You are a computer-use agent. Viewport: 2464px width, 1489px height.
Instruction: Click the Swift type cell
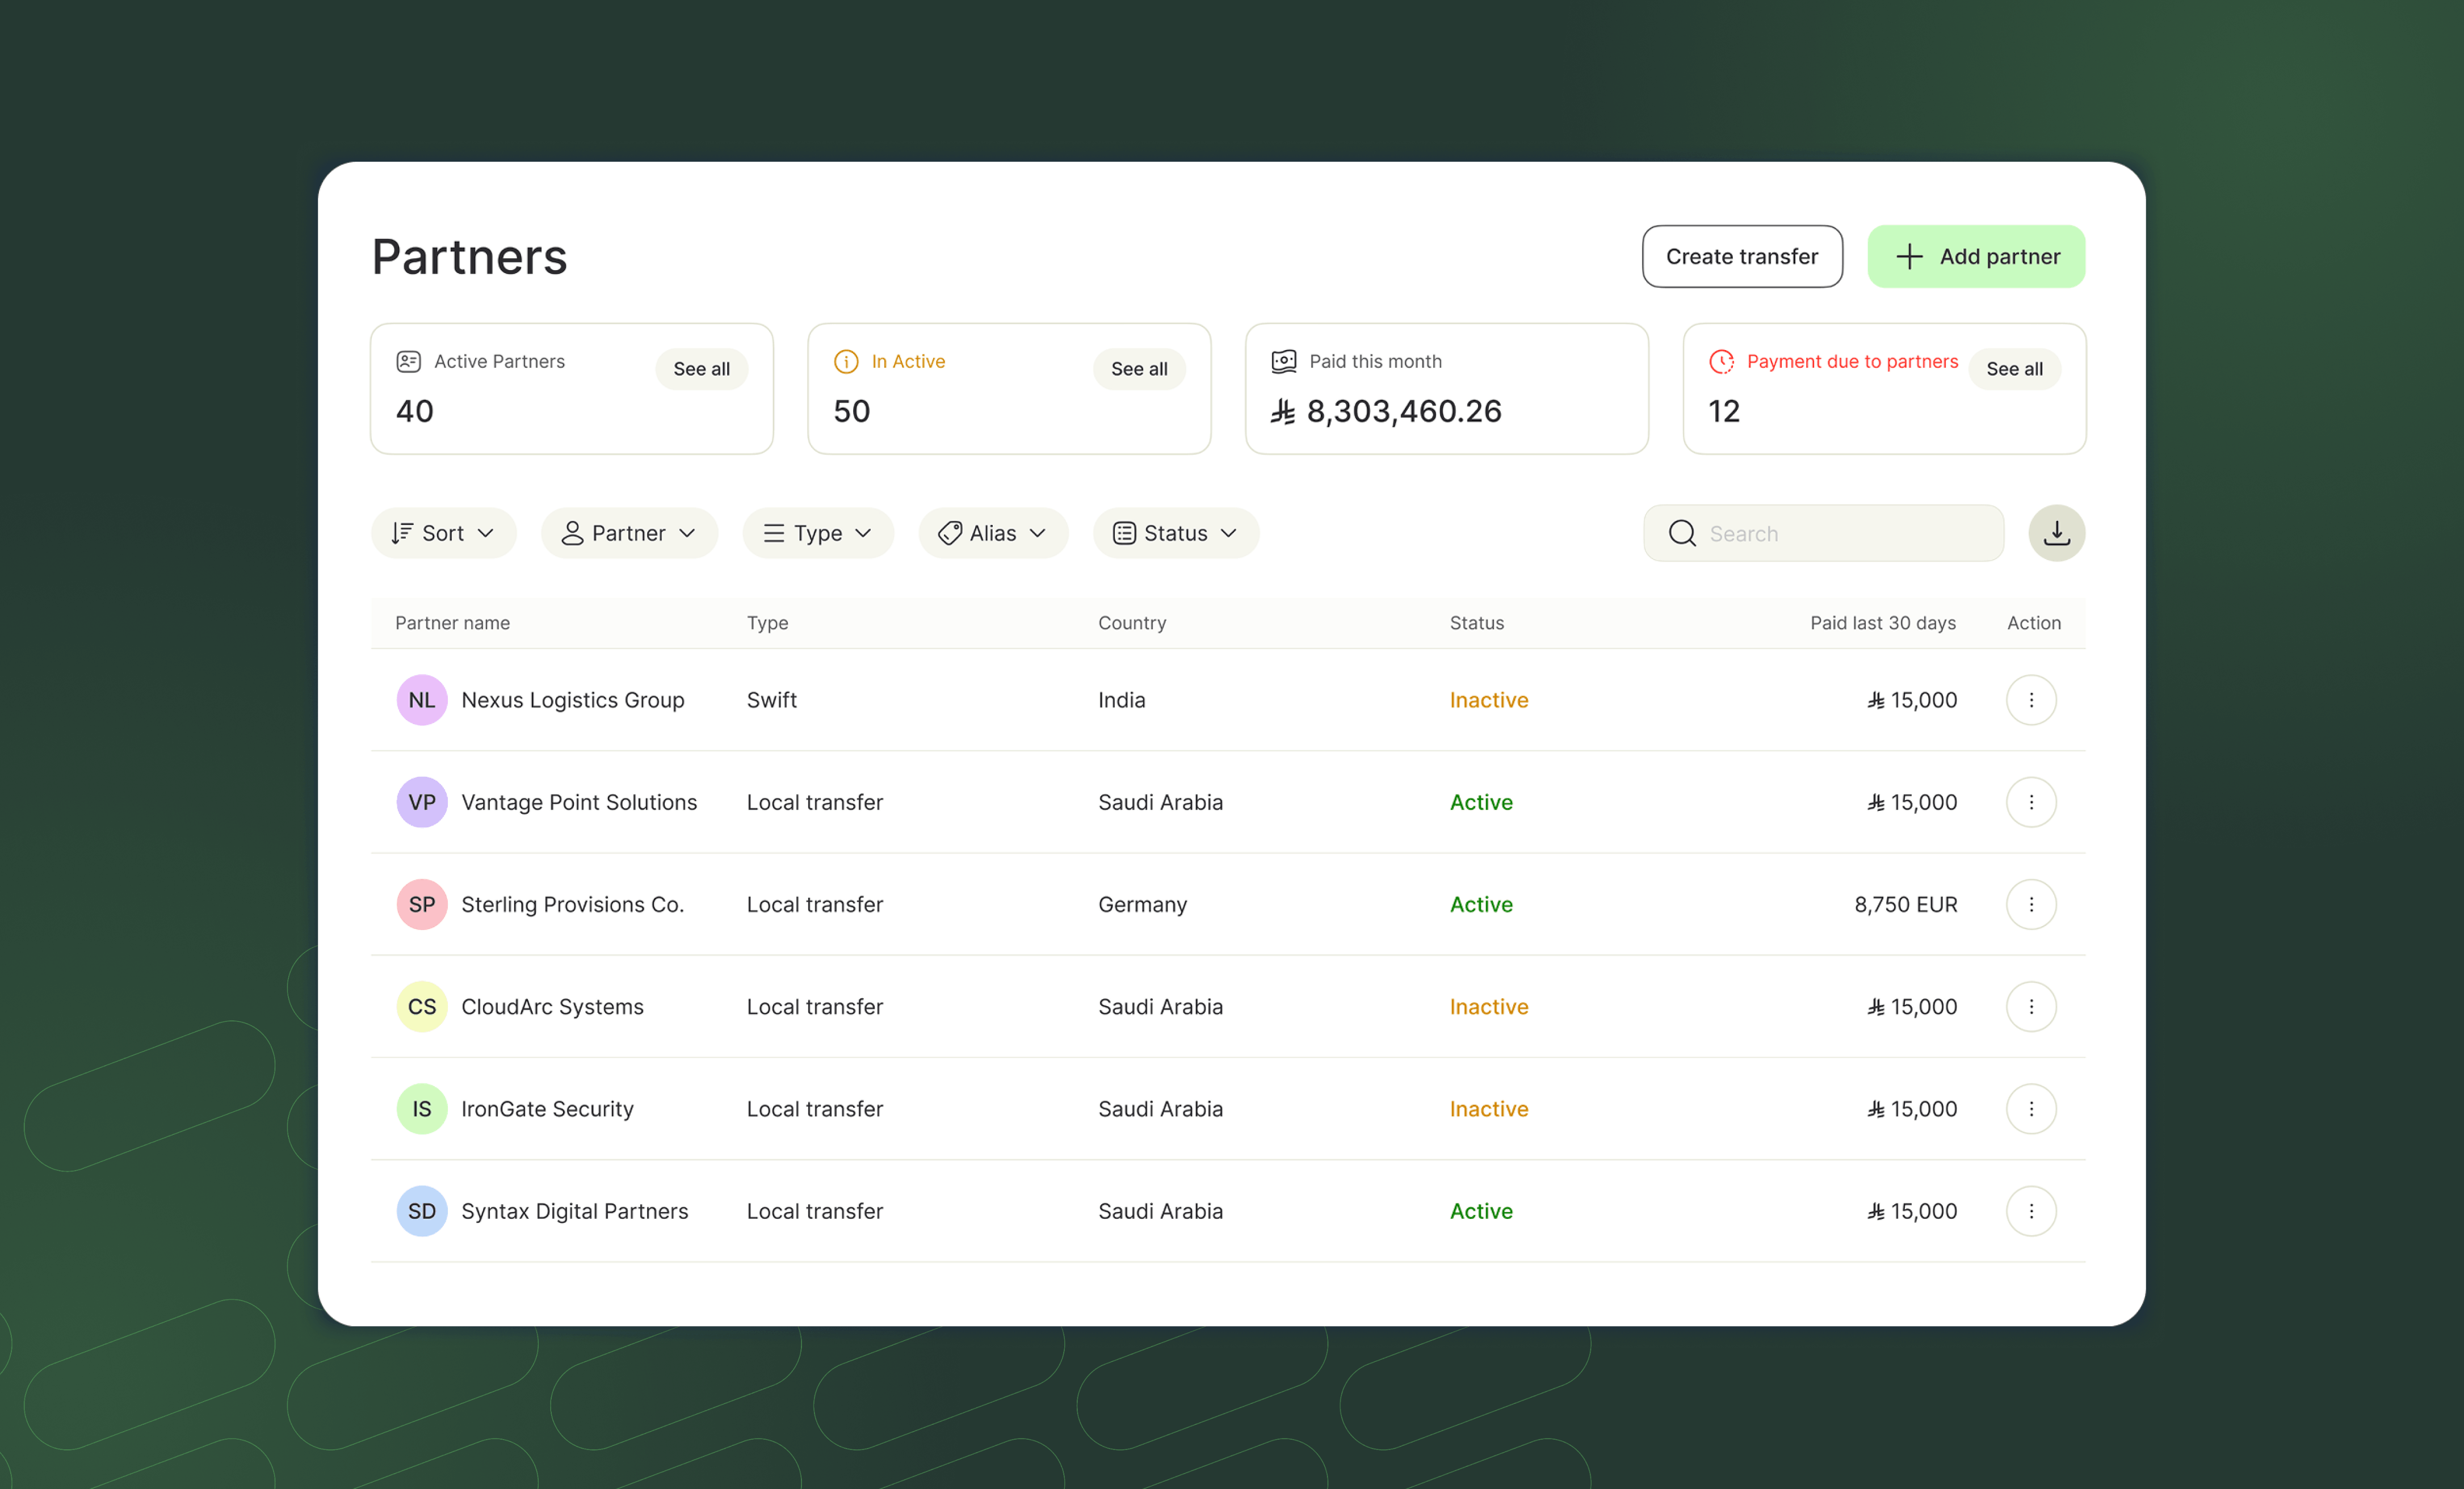pyautogui.click(x=771, y=700)
